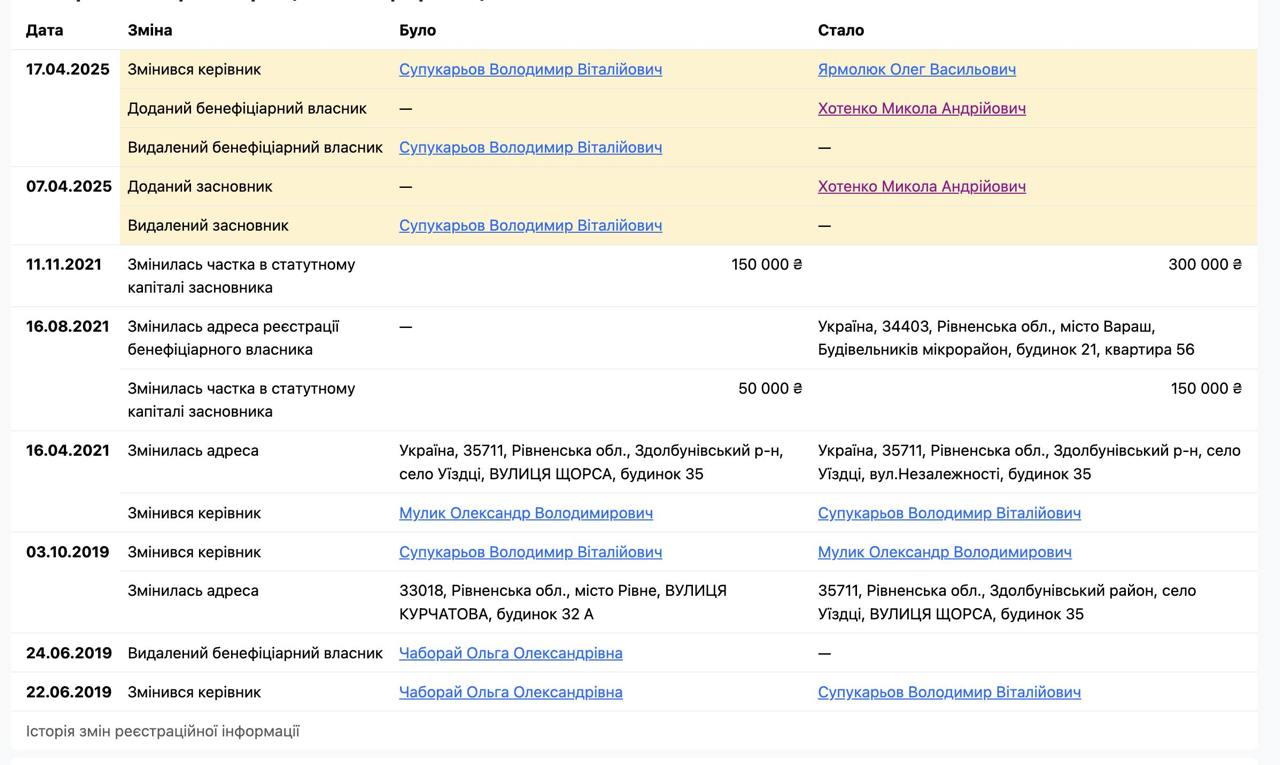Open Мулик link in 16.04.2021 Було column
The height and width of the screenshot is (765, 1280).
[x=526, y=513]
